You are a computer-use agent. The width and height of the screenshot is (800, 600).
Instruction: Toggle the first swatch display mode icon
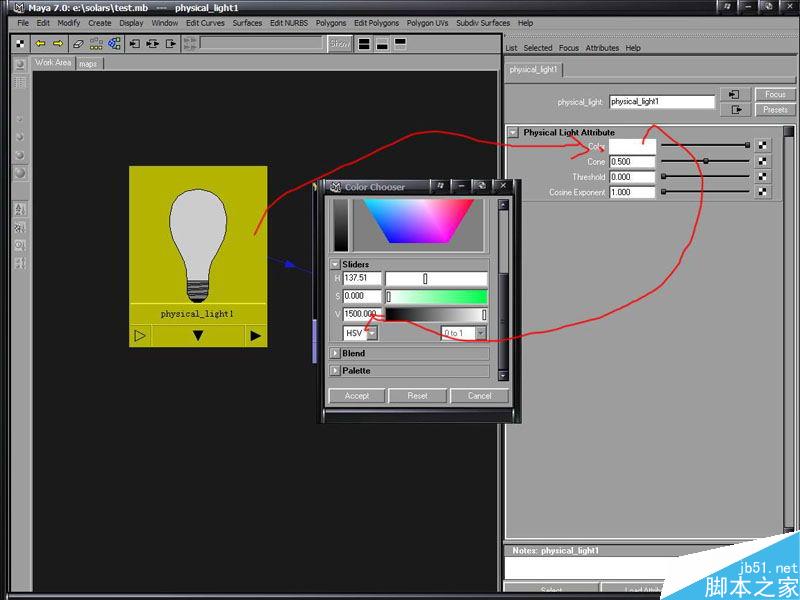click(x=364, y=43)
